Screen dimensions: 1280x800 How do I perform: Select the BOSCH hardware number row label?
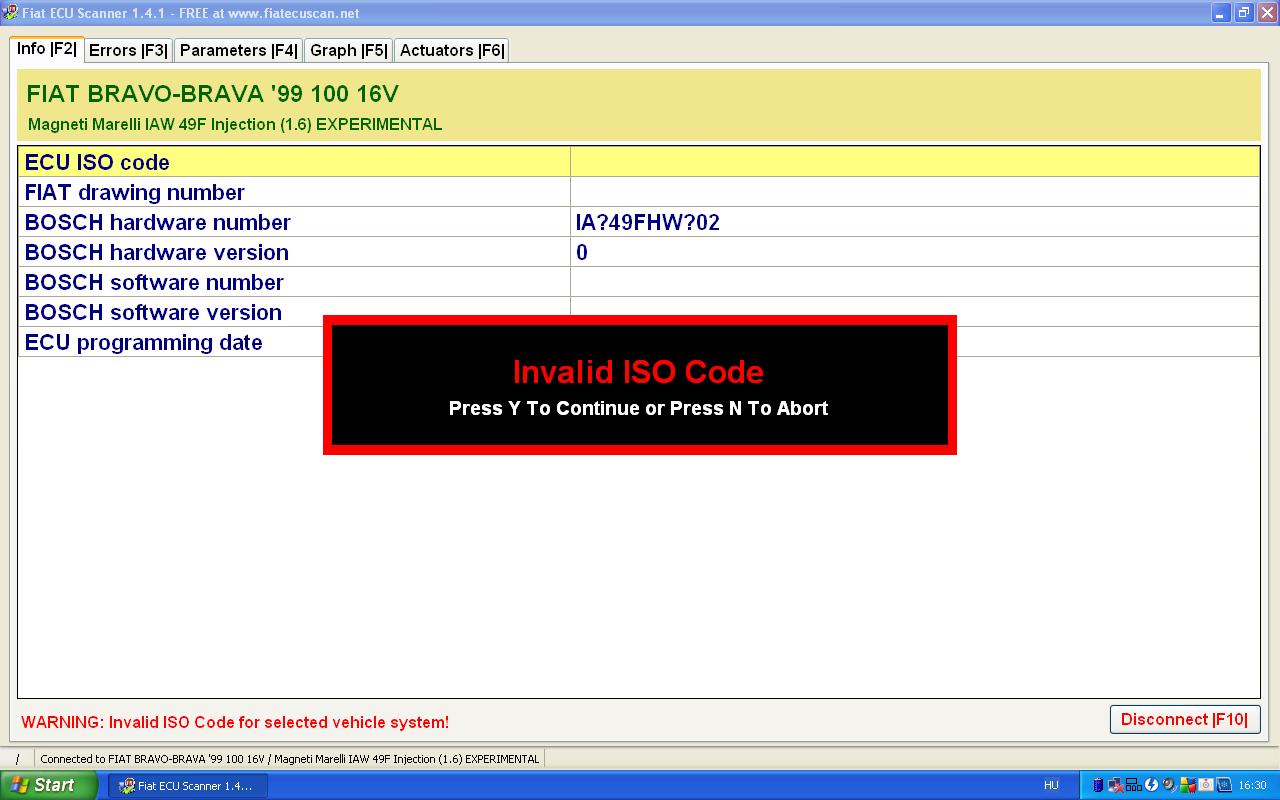[x=158, y=222]
